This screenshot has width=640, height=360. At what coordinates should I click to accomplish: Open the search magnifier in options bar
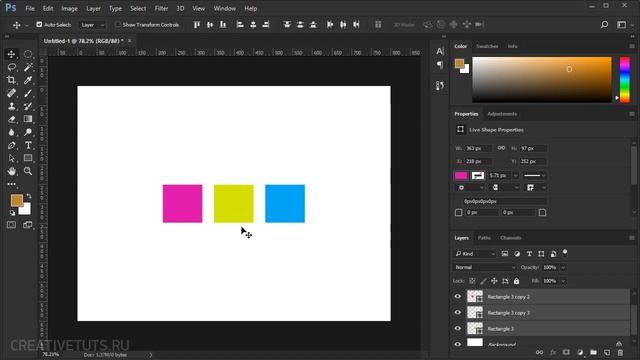point(604,25)
